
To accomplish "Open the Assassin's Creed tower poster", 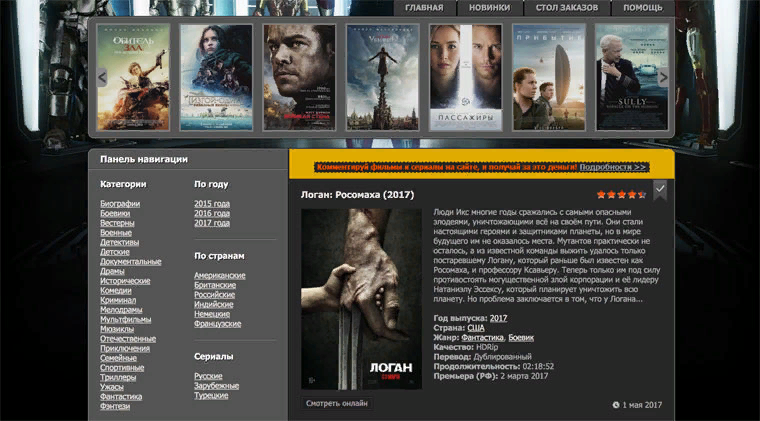I will (382, 78).
